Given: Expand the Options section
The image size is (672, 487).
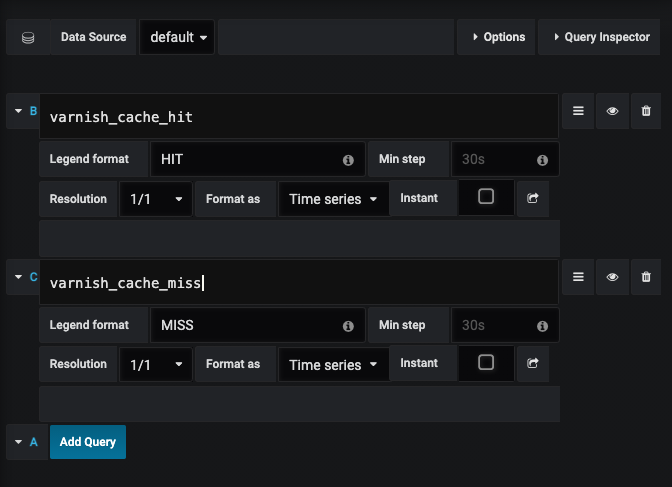Looking at the screenshot, I should [496, 37].
